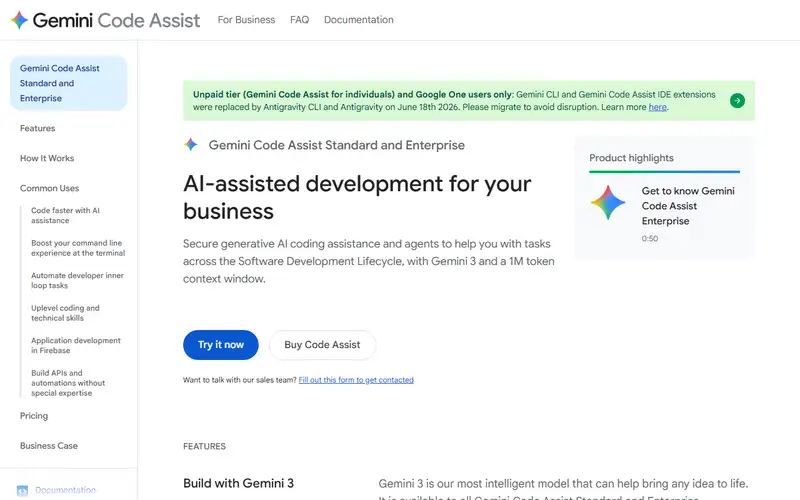800x500 pixels.
Task: Go to Features in the sidebar
Action: tap(38, 128)
